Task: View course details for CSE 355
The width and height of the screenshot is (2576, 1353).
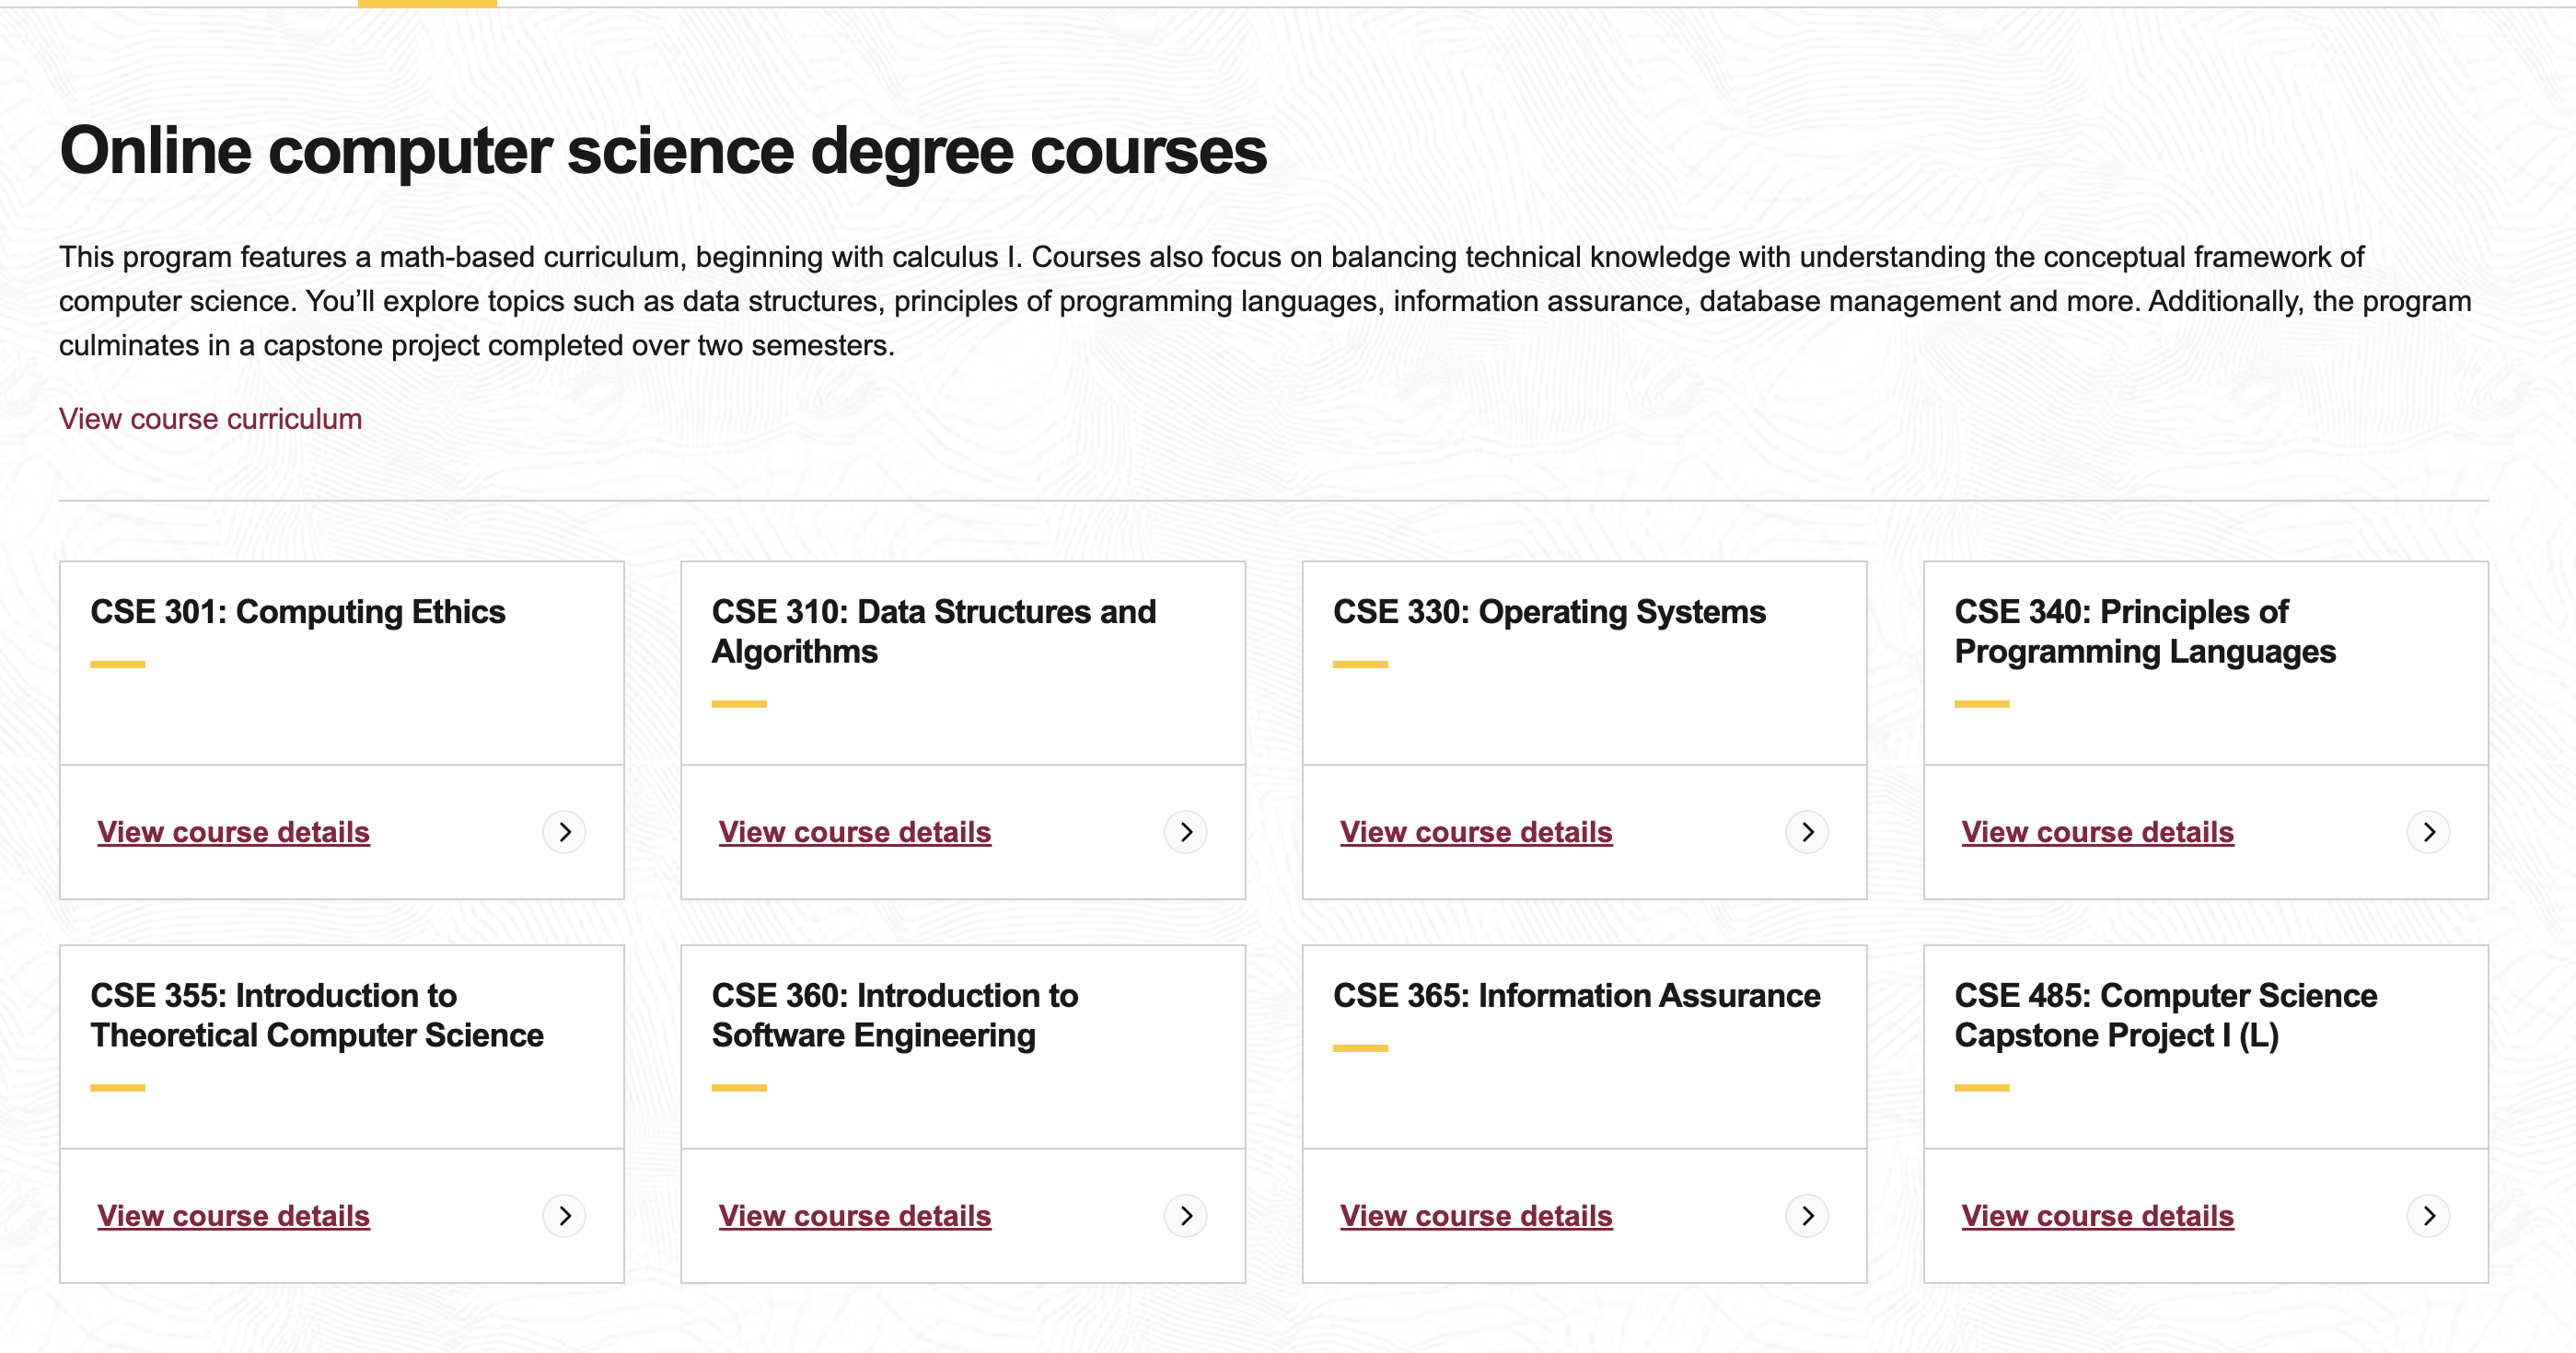Action: click(x=233, y=1216)
